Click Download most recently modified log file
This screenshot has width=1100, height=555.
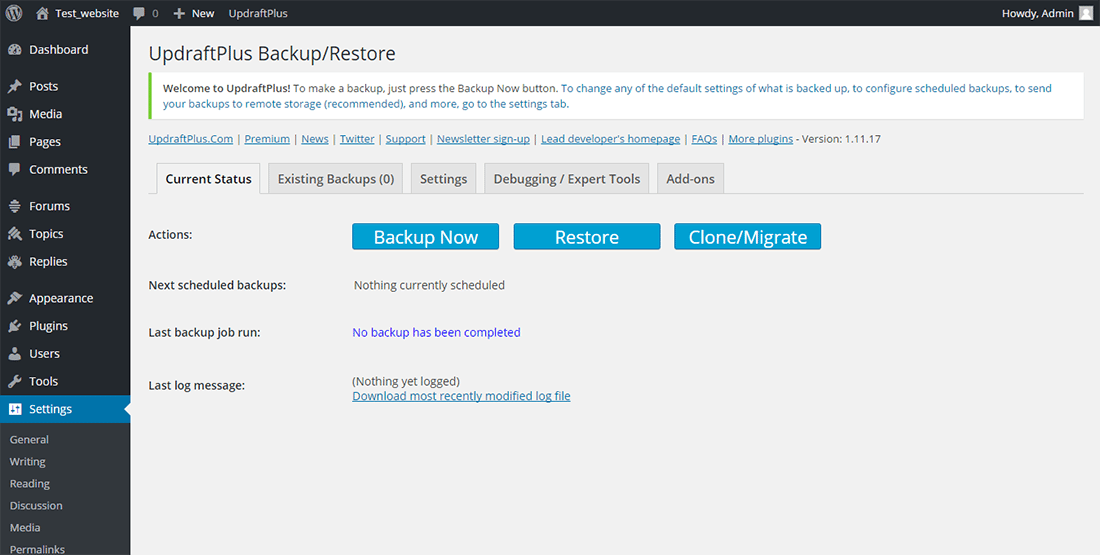click(x=462, y=396)
